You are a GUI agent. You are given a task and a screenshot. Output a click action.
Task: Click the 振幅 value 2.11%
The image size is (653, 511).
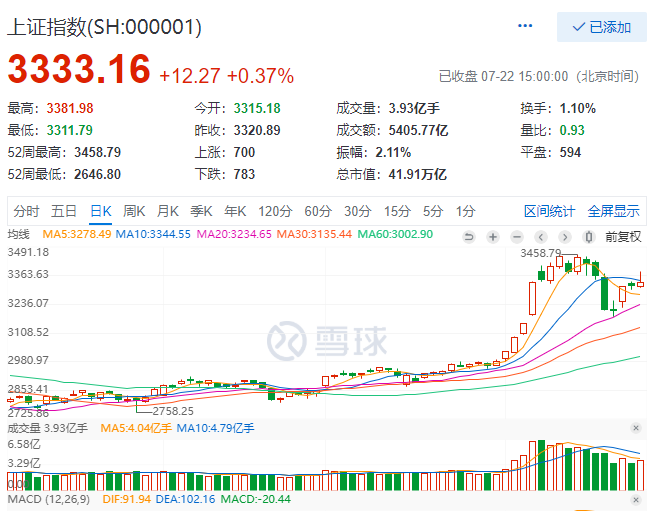393,152
